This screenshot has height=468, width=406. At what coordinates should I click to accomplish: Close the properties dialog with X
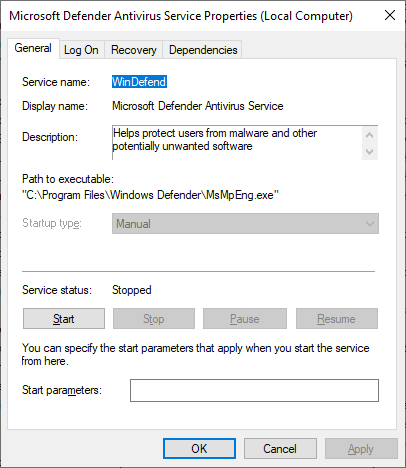tap(389, 15)
